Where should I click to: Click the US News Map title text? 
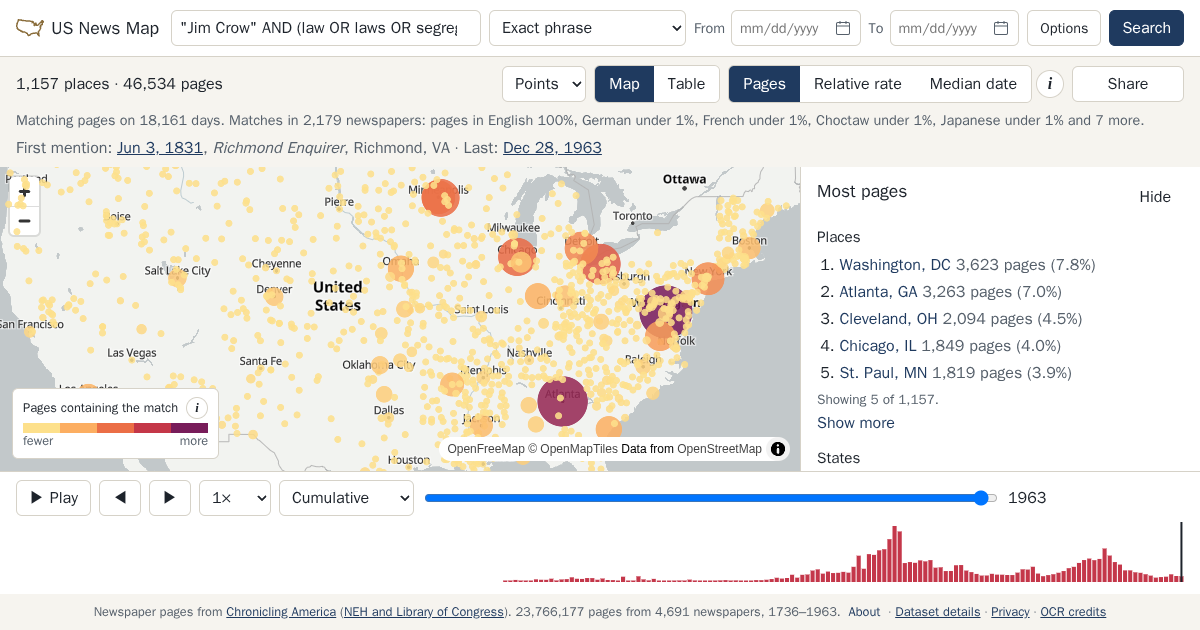(x=105, y=28)
